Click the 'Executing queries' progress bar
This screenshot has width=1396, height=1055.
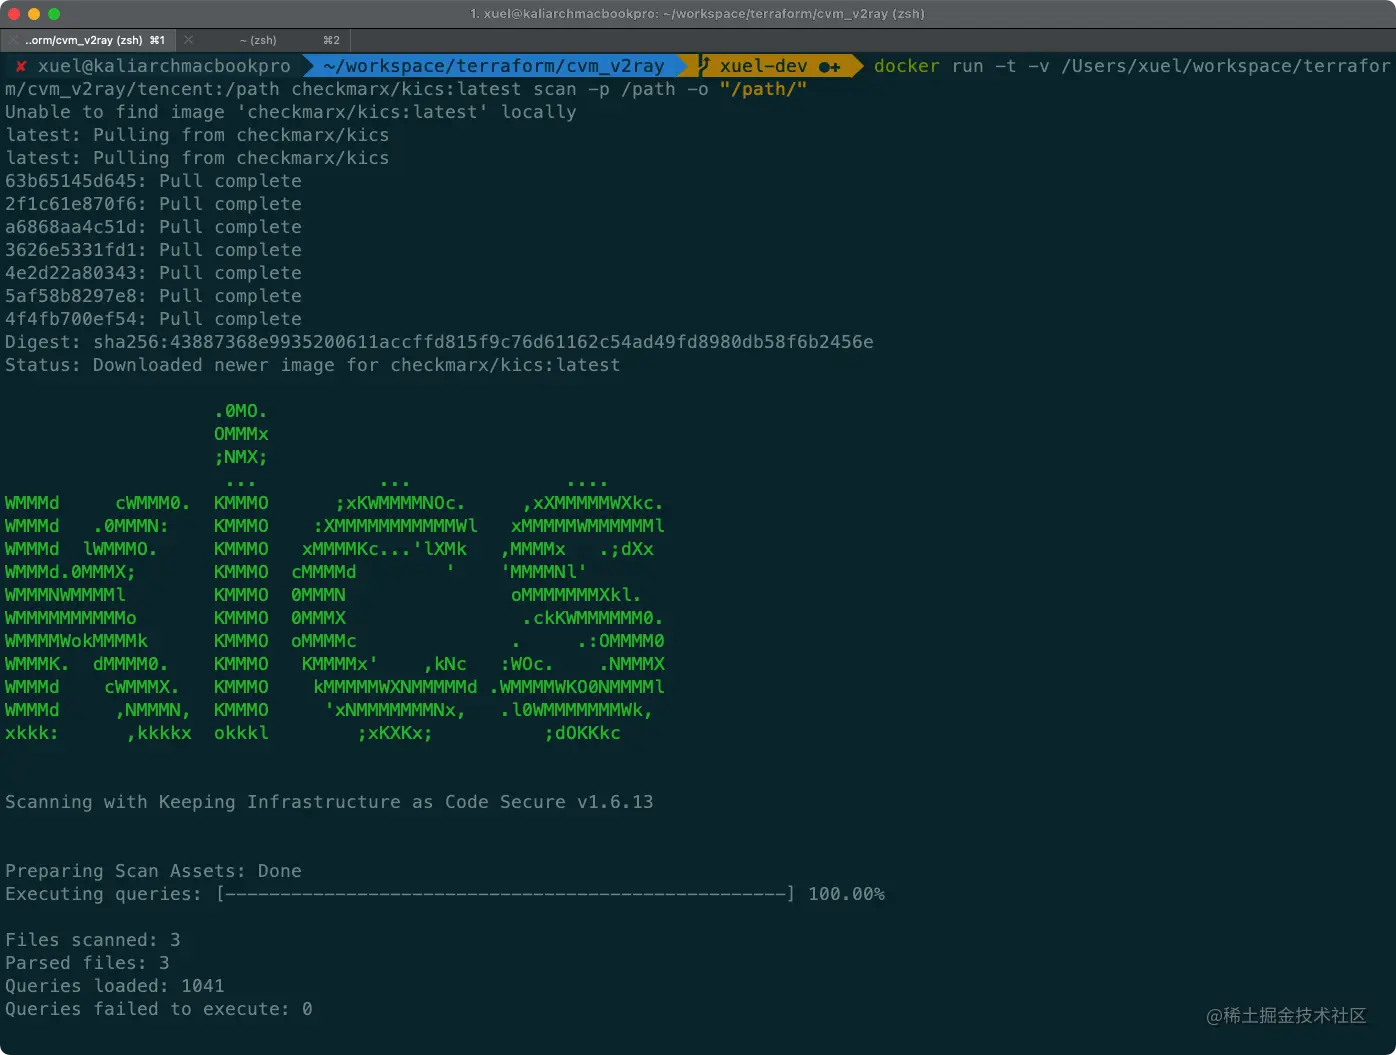click(506, 894)
